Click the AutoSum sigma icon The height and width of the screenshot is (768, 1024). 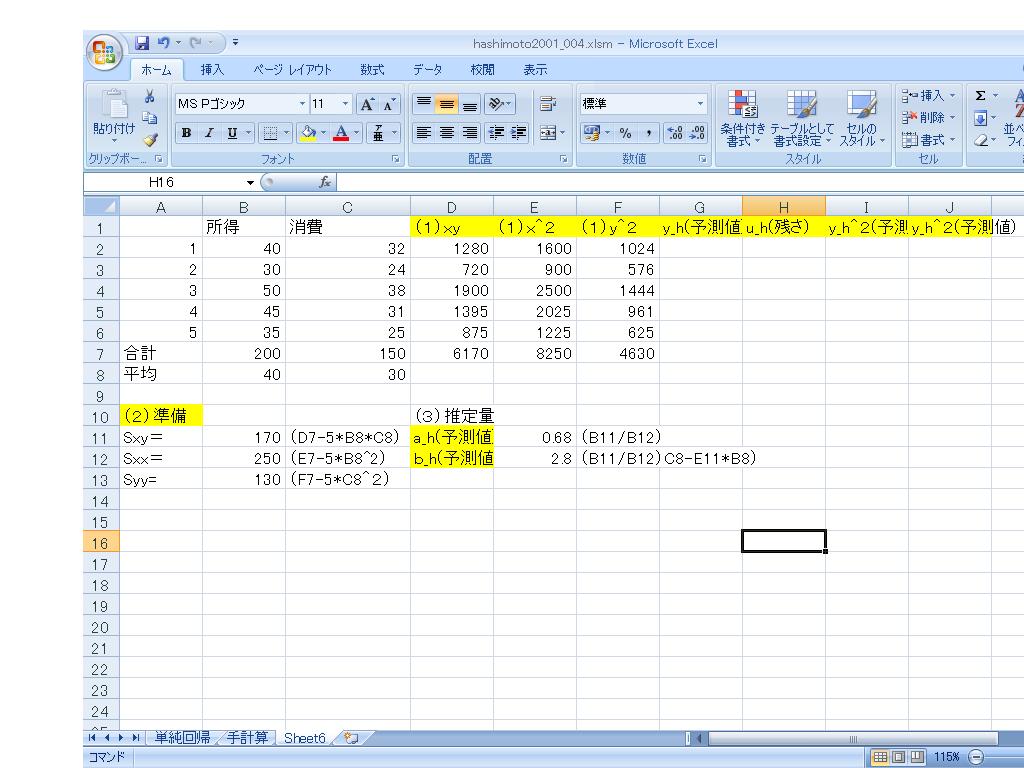pyautogui.click(x=980, y=96)
